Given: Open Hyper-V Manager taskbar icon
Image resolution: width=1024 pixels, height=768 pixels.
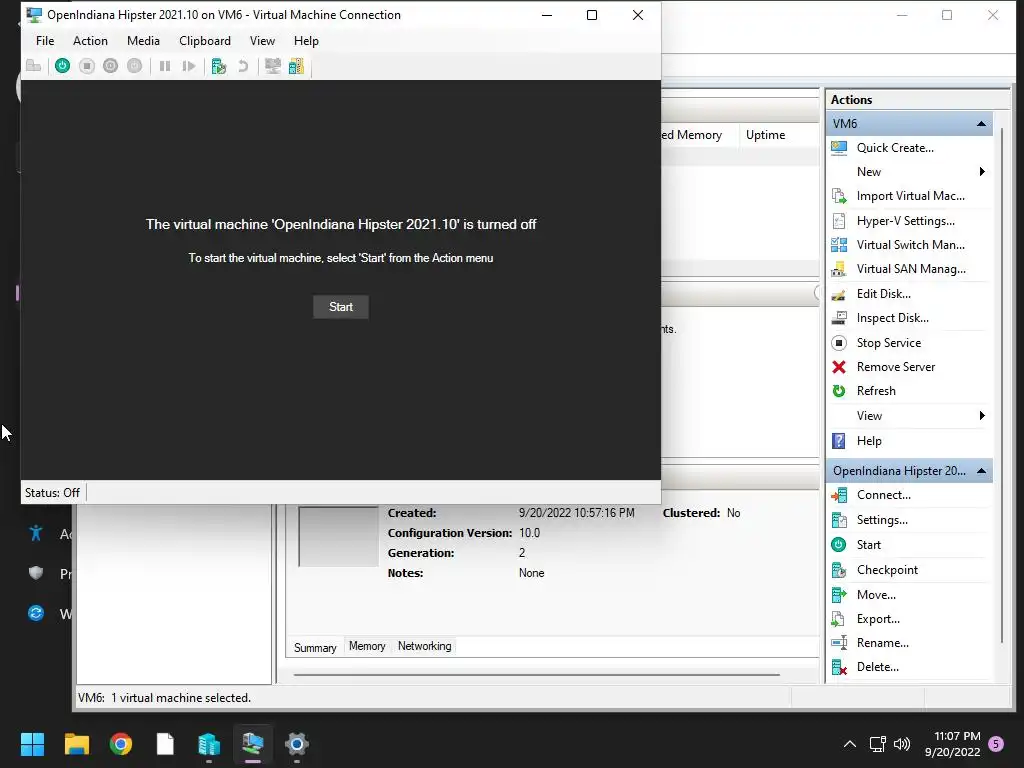Looking at the screenshot, I should 209,744.
